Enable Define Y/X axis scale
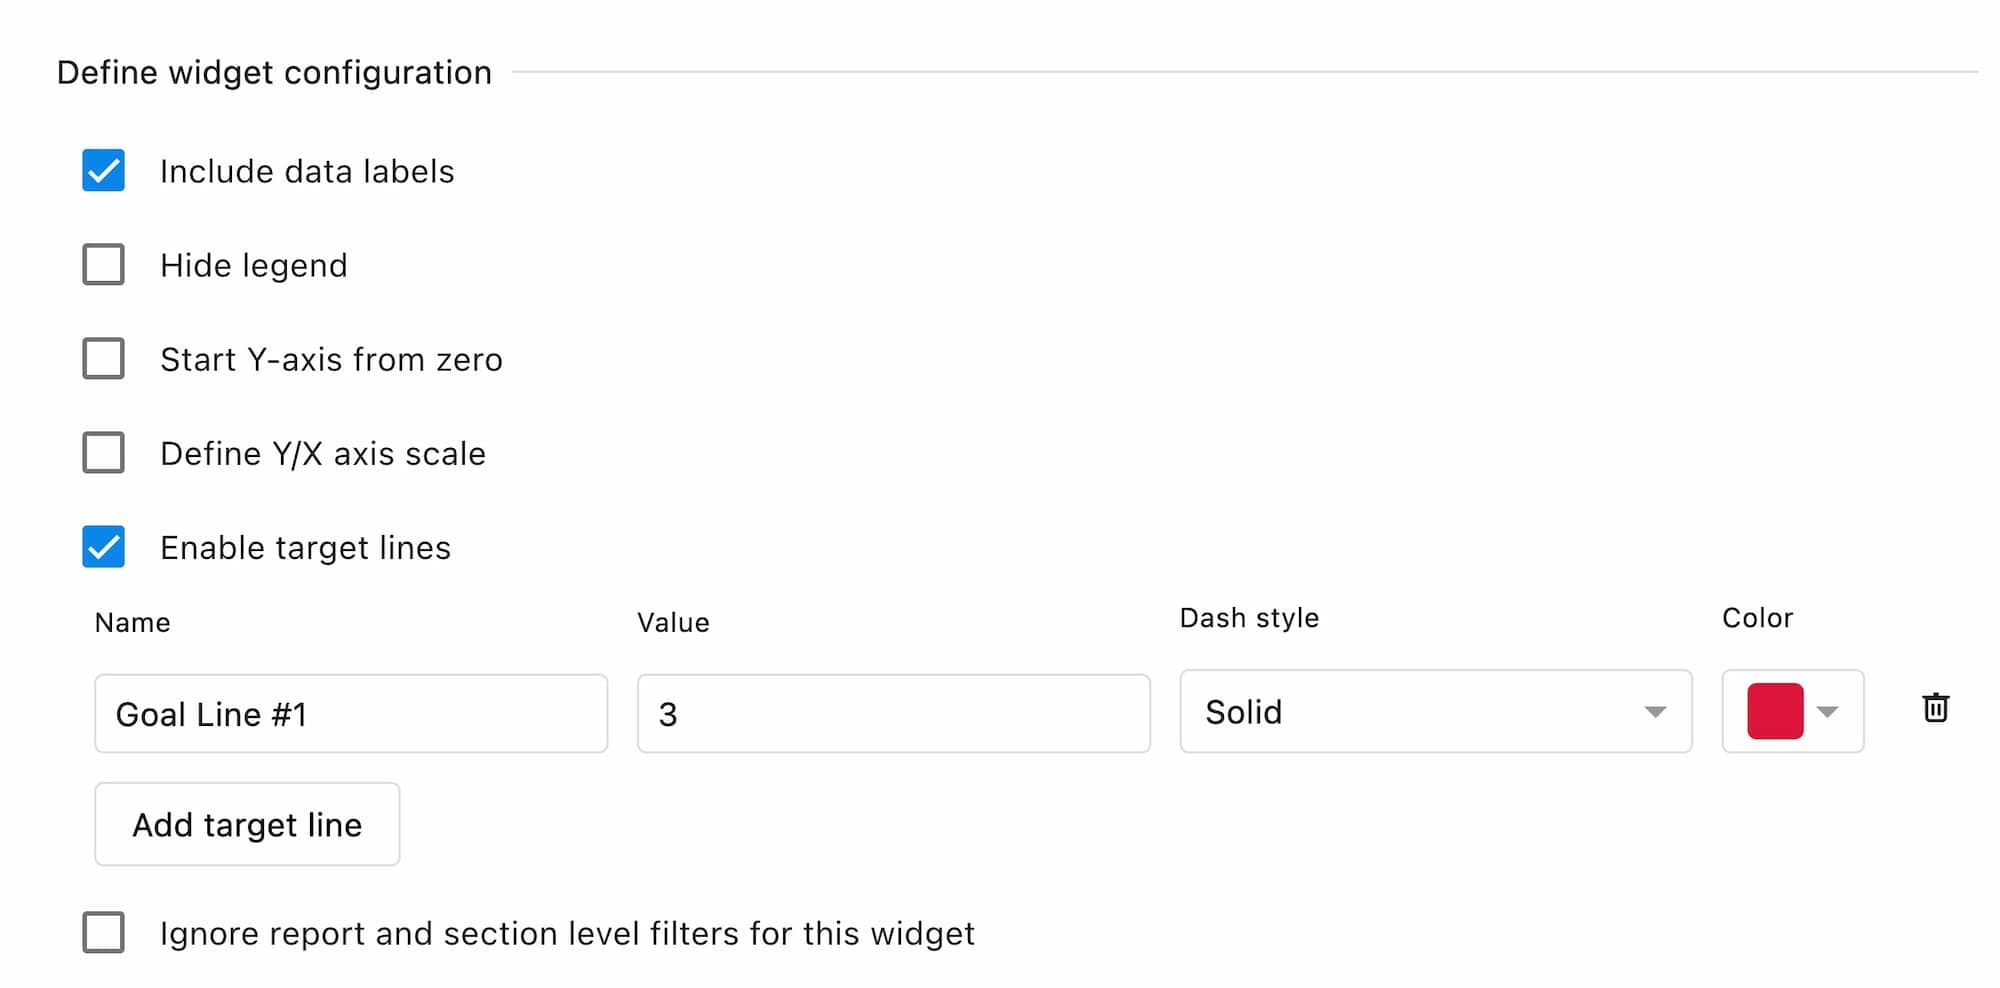The width and height of the screenshot is (2000, 988). [103, 453]
